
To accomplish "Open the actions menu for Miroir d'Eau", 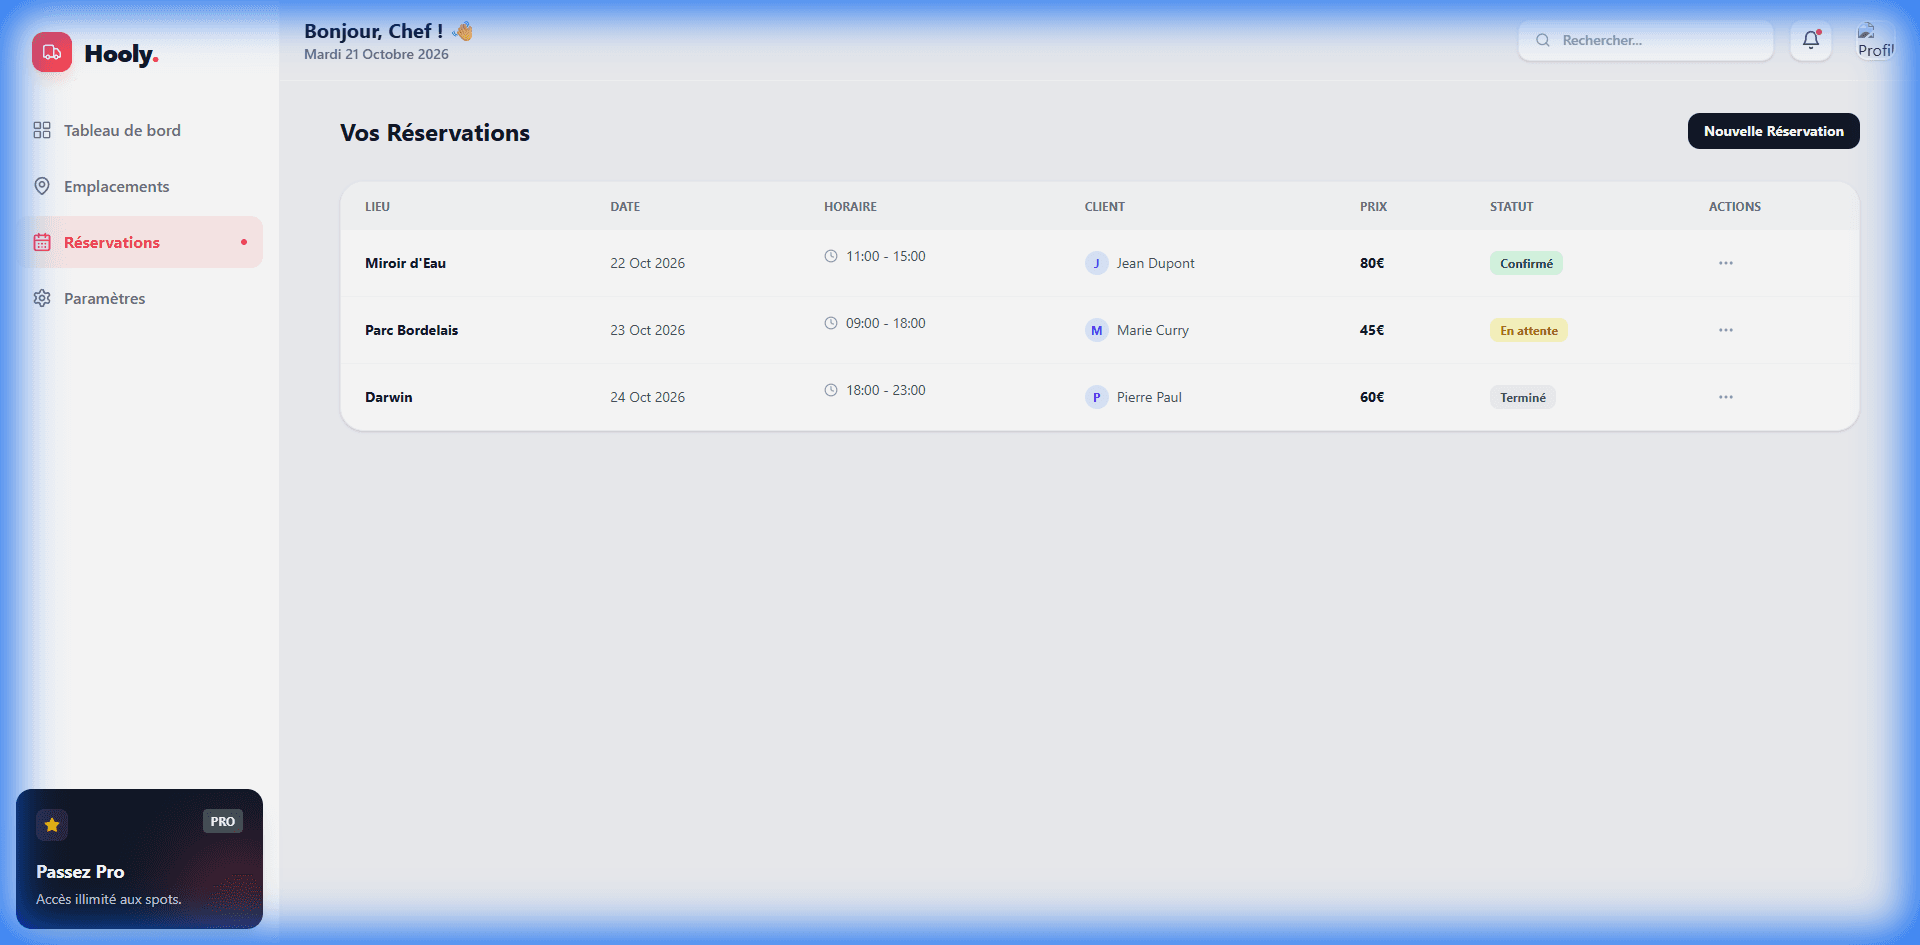I will [x=1725, y=263].
